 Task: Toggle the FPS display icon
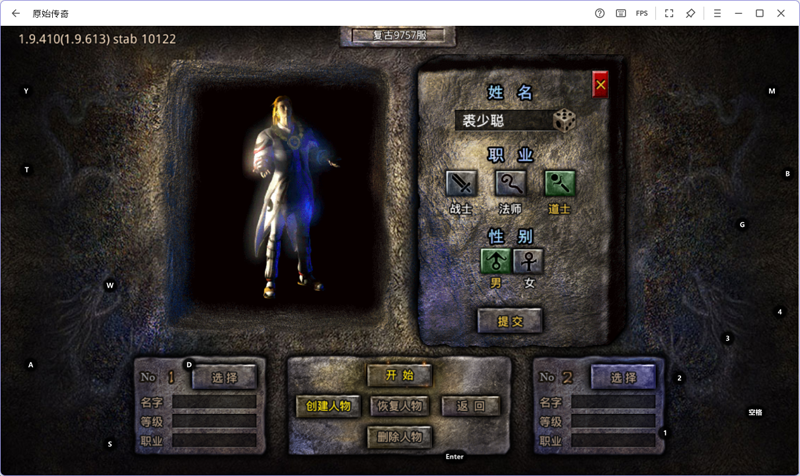coord(642,13)
